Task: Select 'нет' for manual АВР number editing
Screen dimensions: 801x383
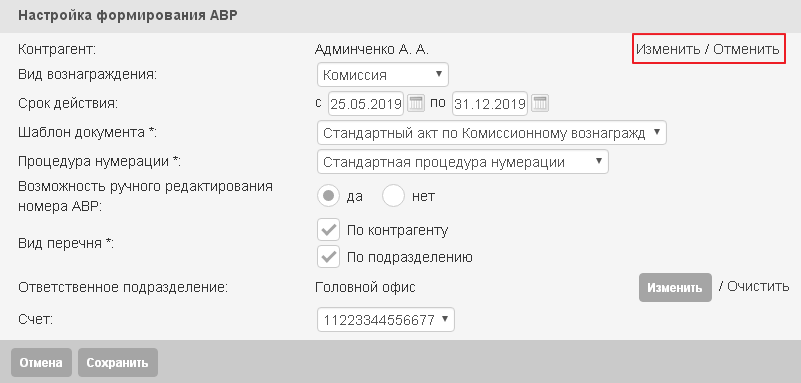Action: [393, 196]
